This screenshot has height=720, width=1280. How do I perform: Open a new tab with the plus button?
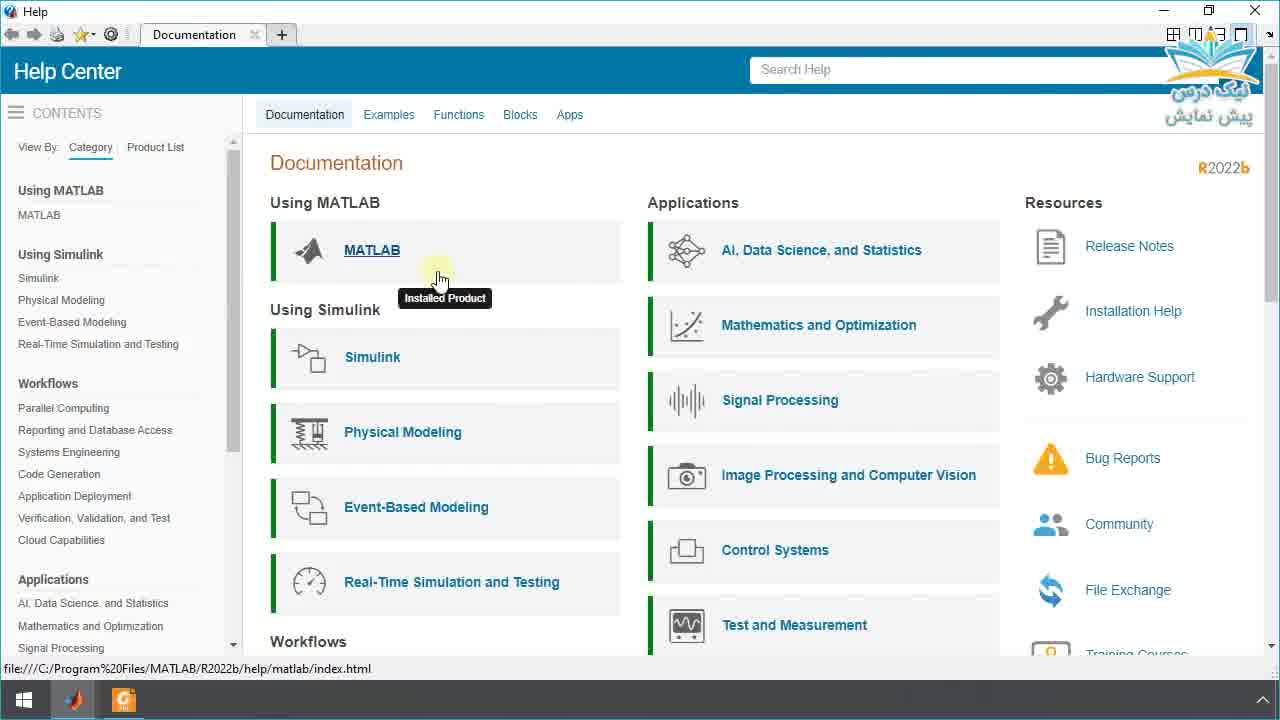click(282, 34)
